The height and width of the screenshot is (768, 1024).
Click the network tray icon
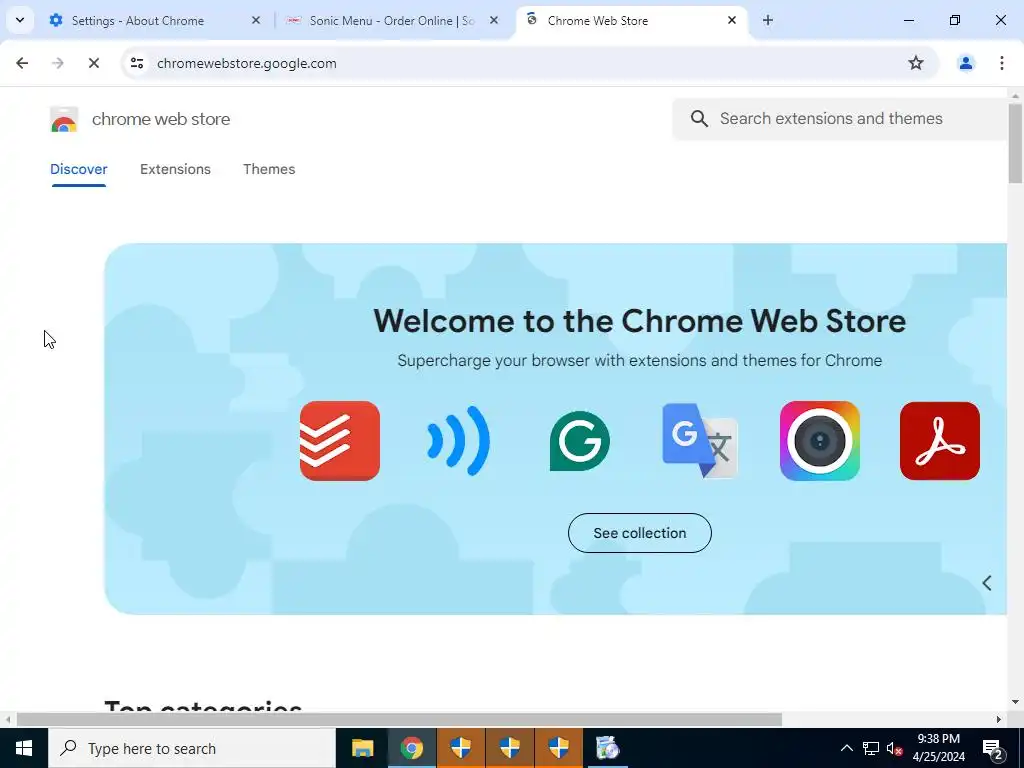tap(871, 748)
